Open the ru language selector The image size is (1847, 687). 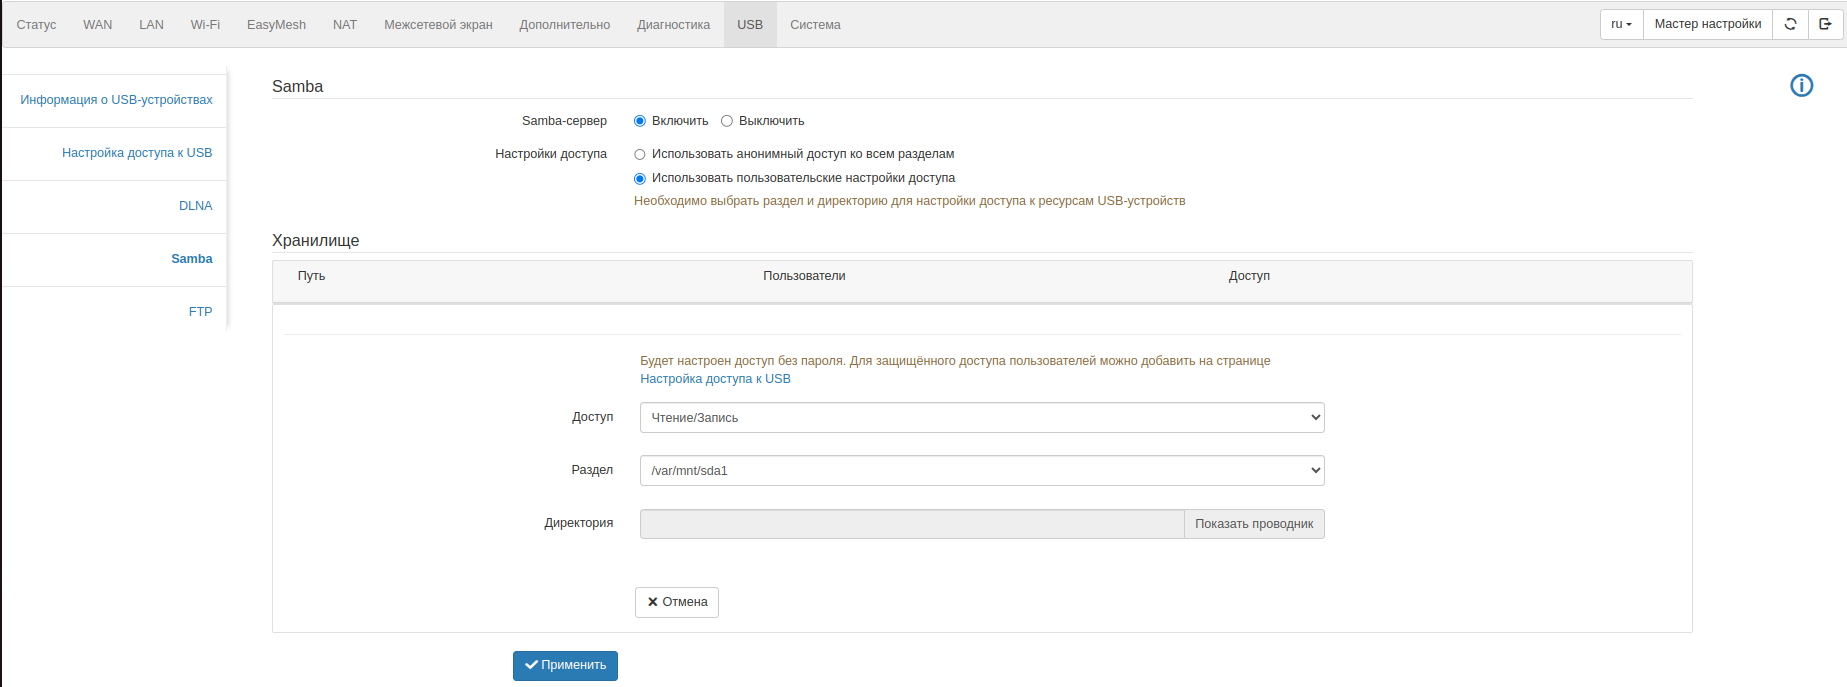(1621, 24)
